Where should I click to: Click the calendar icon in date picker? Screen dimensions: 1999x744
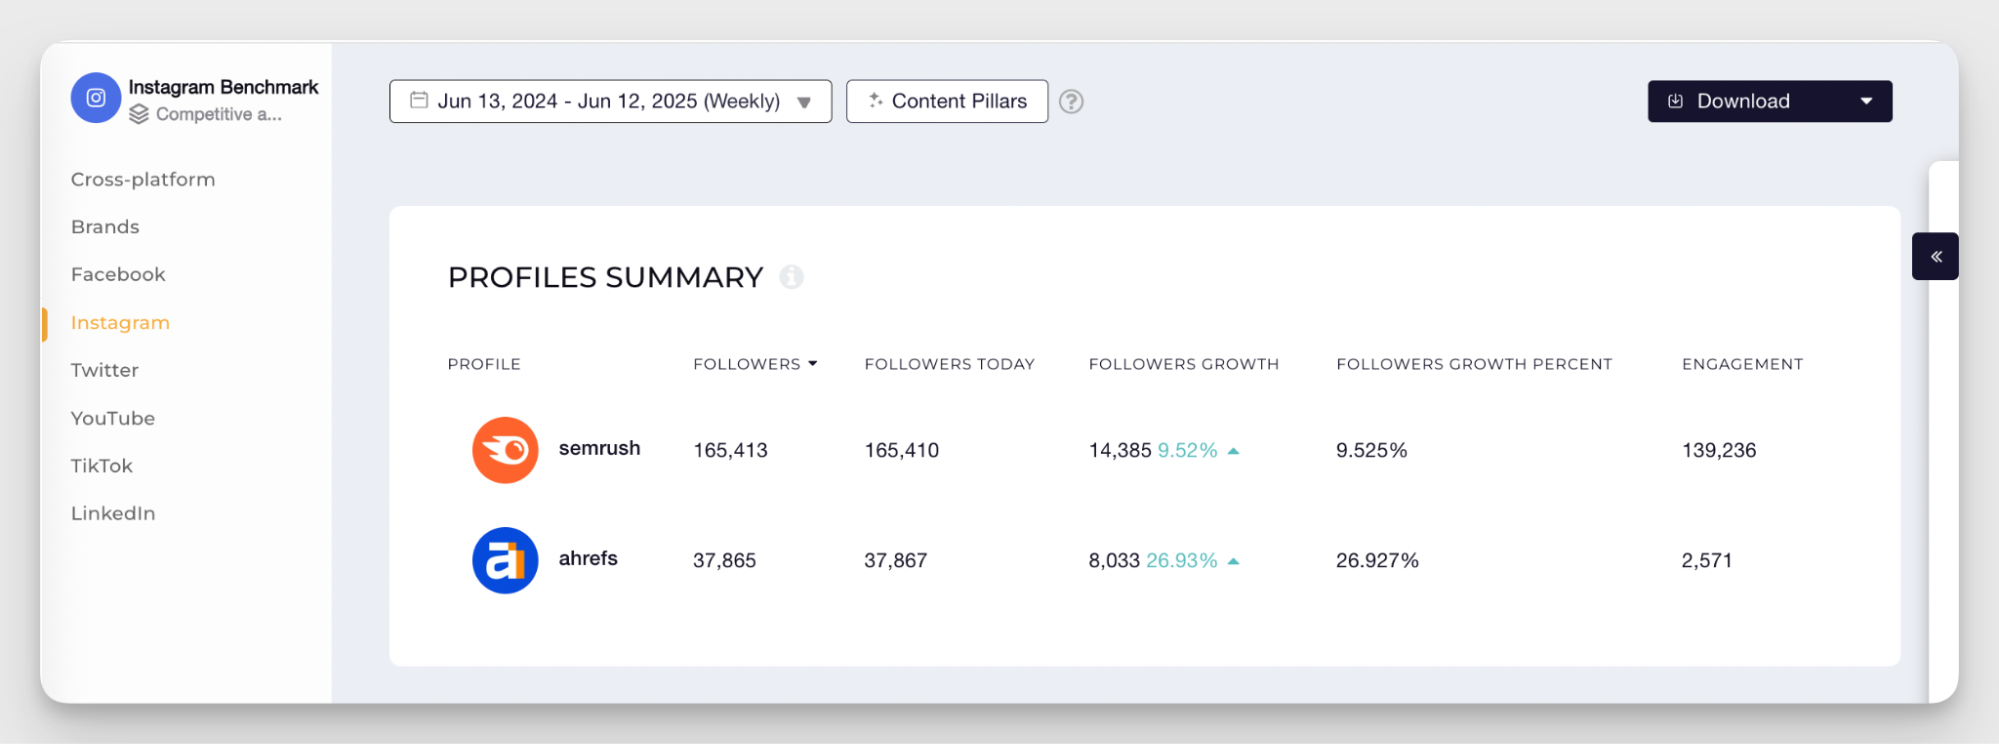pos(419,100)
